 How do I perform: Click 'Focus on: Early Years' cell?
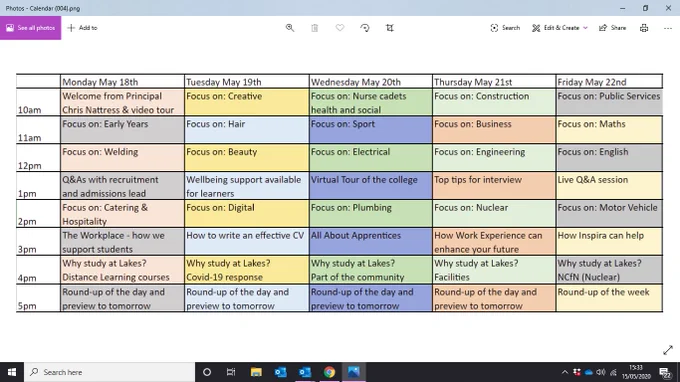pos(122,130)
